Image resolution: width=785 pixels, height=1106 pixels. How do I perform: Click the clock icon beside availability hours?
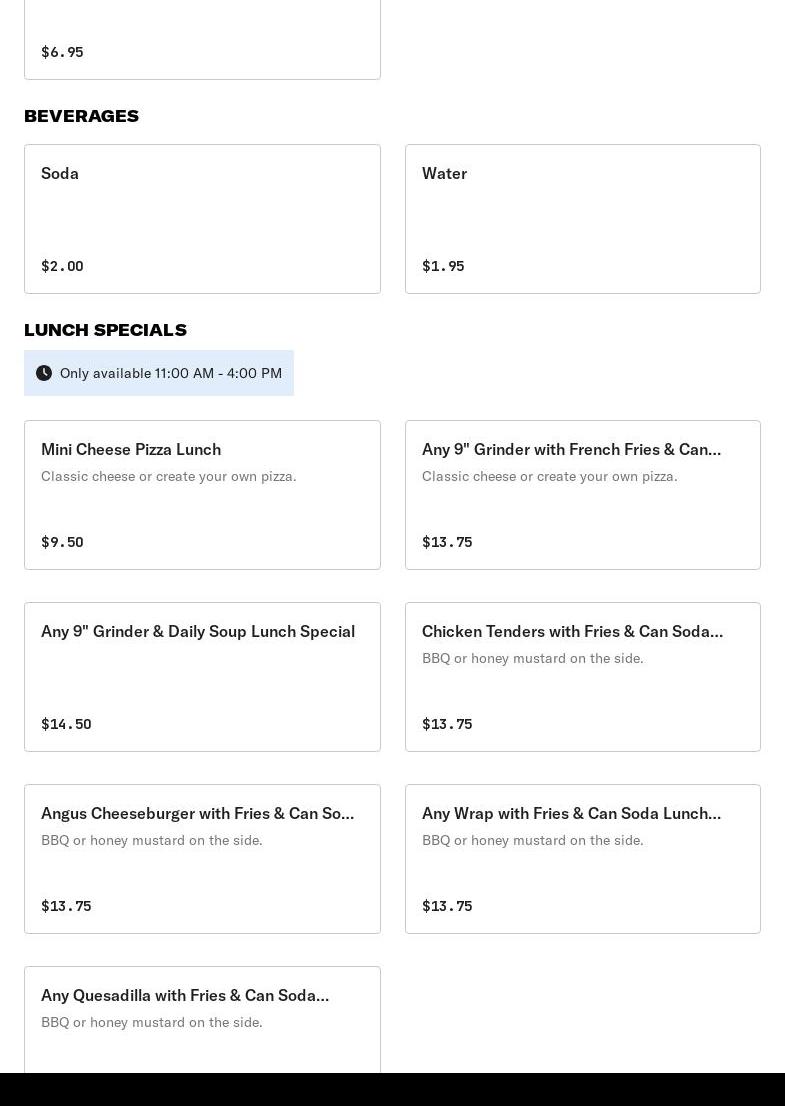[44, 373]
